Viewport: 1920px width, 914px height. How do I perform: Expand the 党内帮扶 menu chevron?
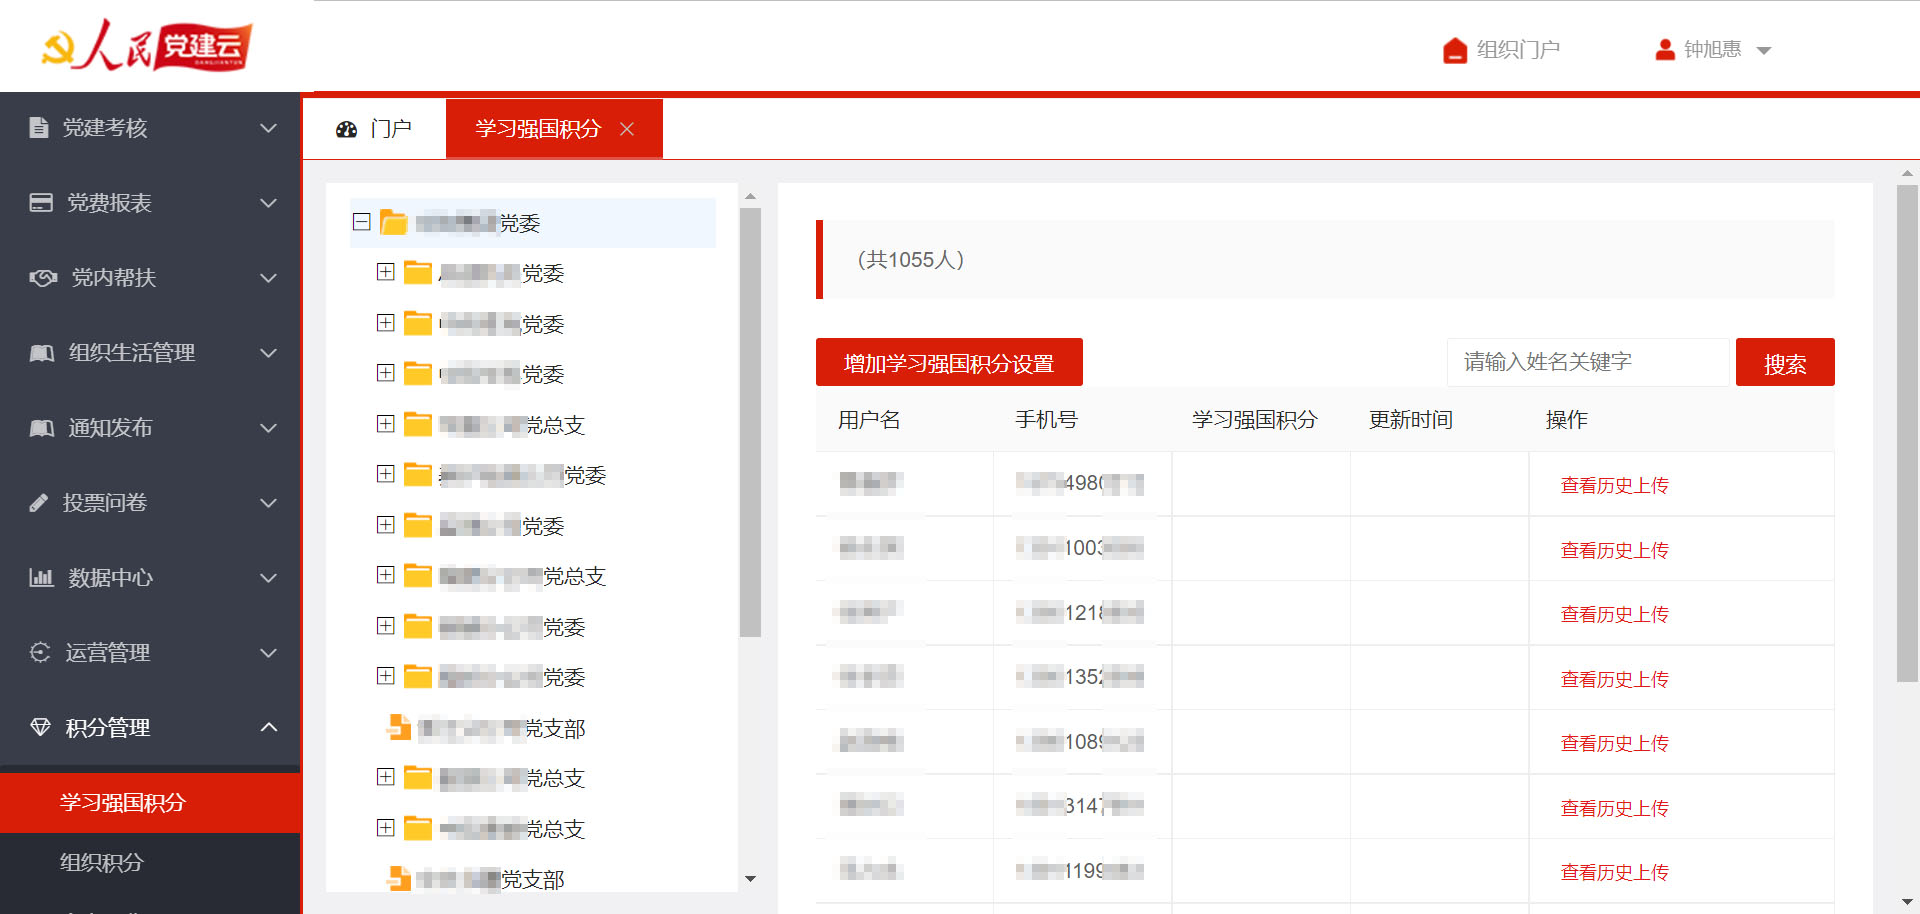pos(268,277)
